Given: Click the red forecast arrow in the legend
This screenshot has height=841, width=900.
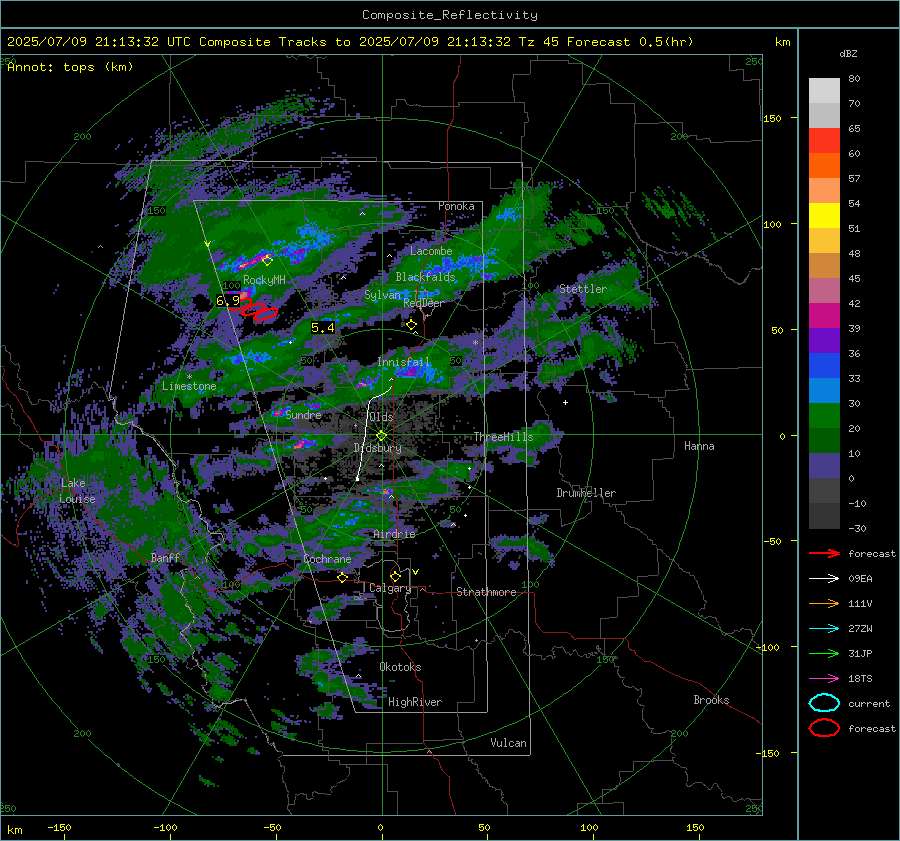Looking at the screenshot, I should 824,553.
